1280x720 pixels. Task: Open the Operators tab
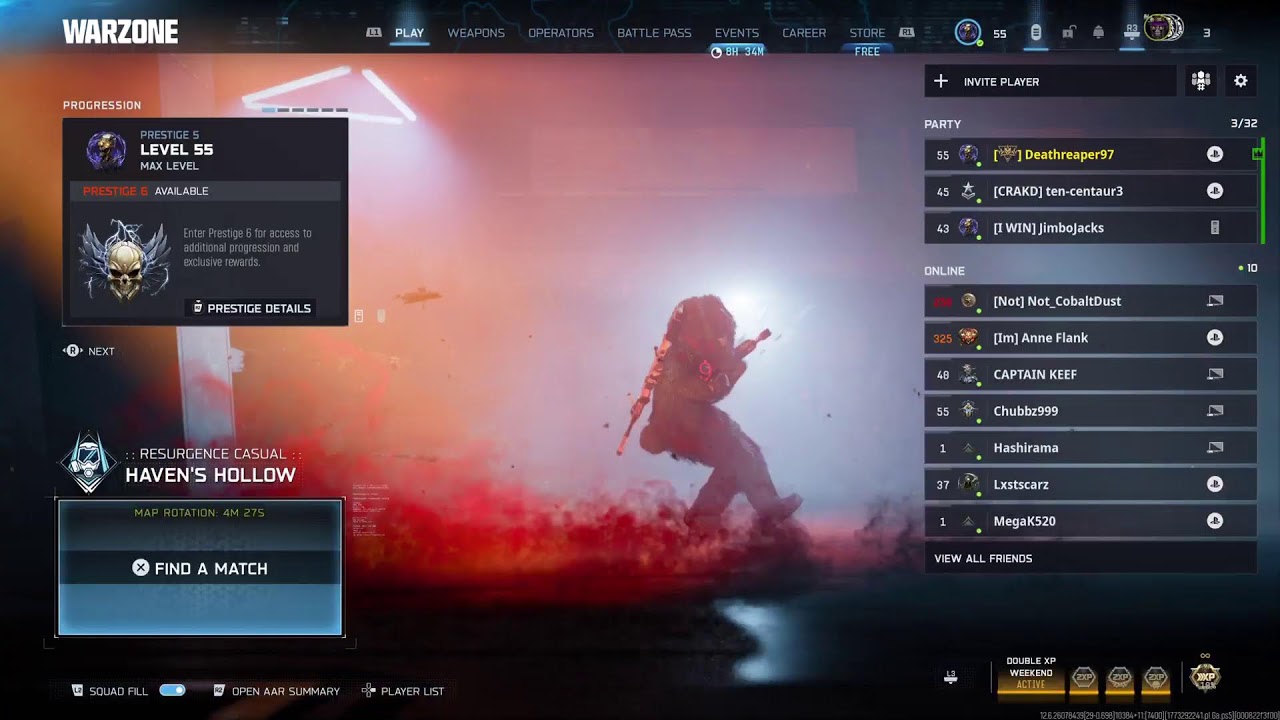pos(561,33)
